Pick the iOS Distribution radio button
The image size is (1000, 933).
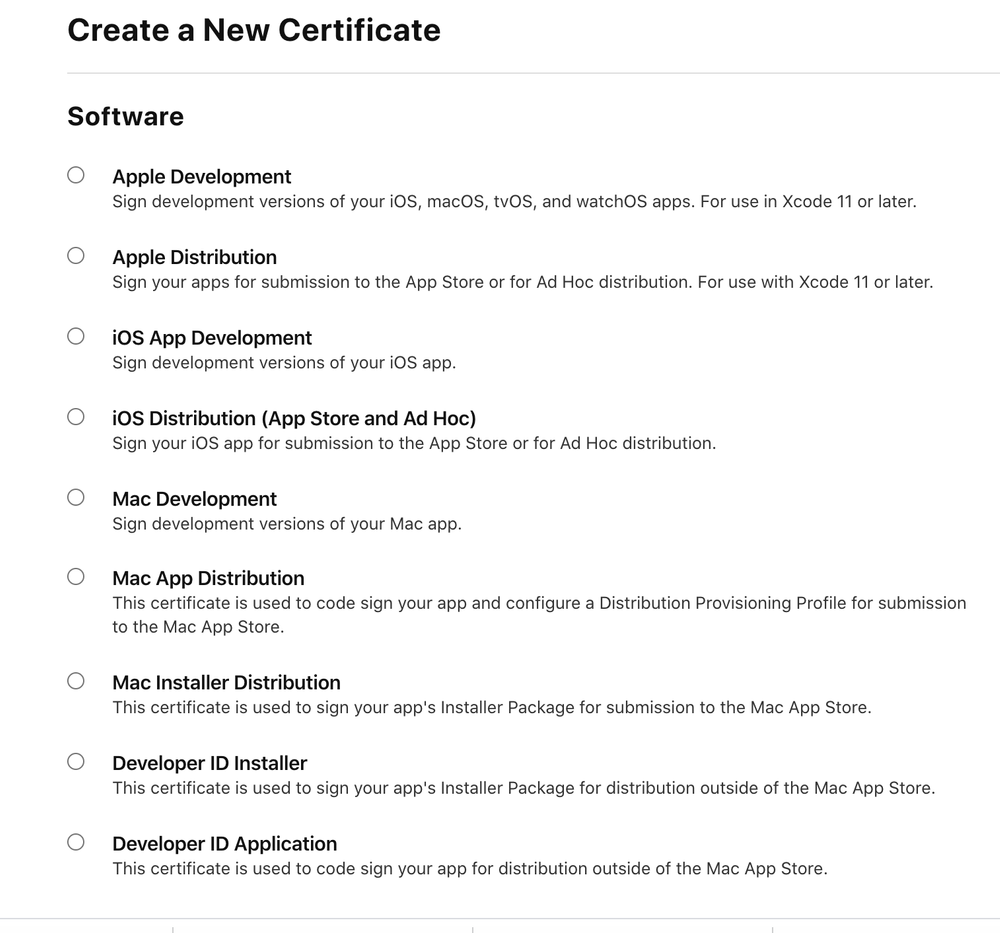pyautogui.click(x=76, y=416)
